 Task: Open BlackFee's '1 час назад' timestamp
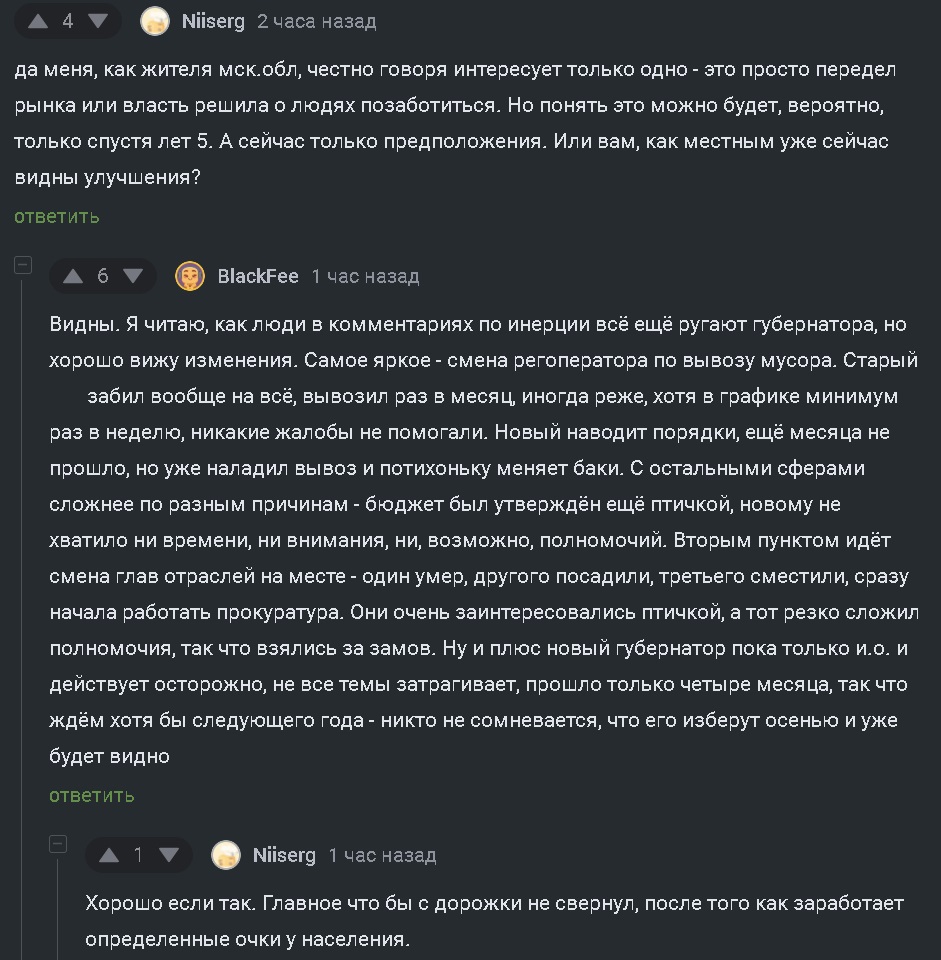click(366, 277)
